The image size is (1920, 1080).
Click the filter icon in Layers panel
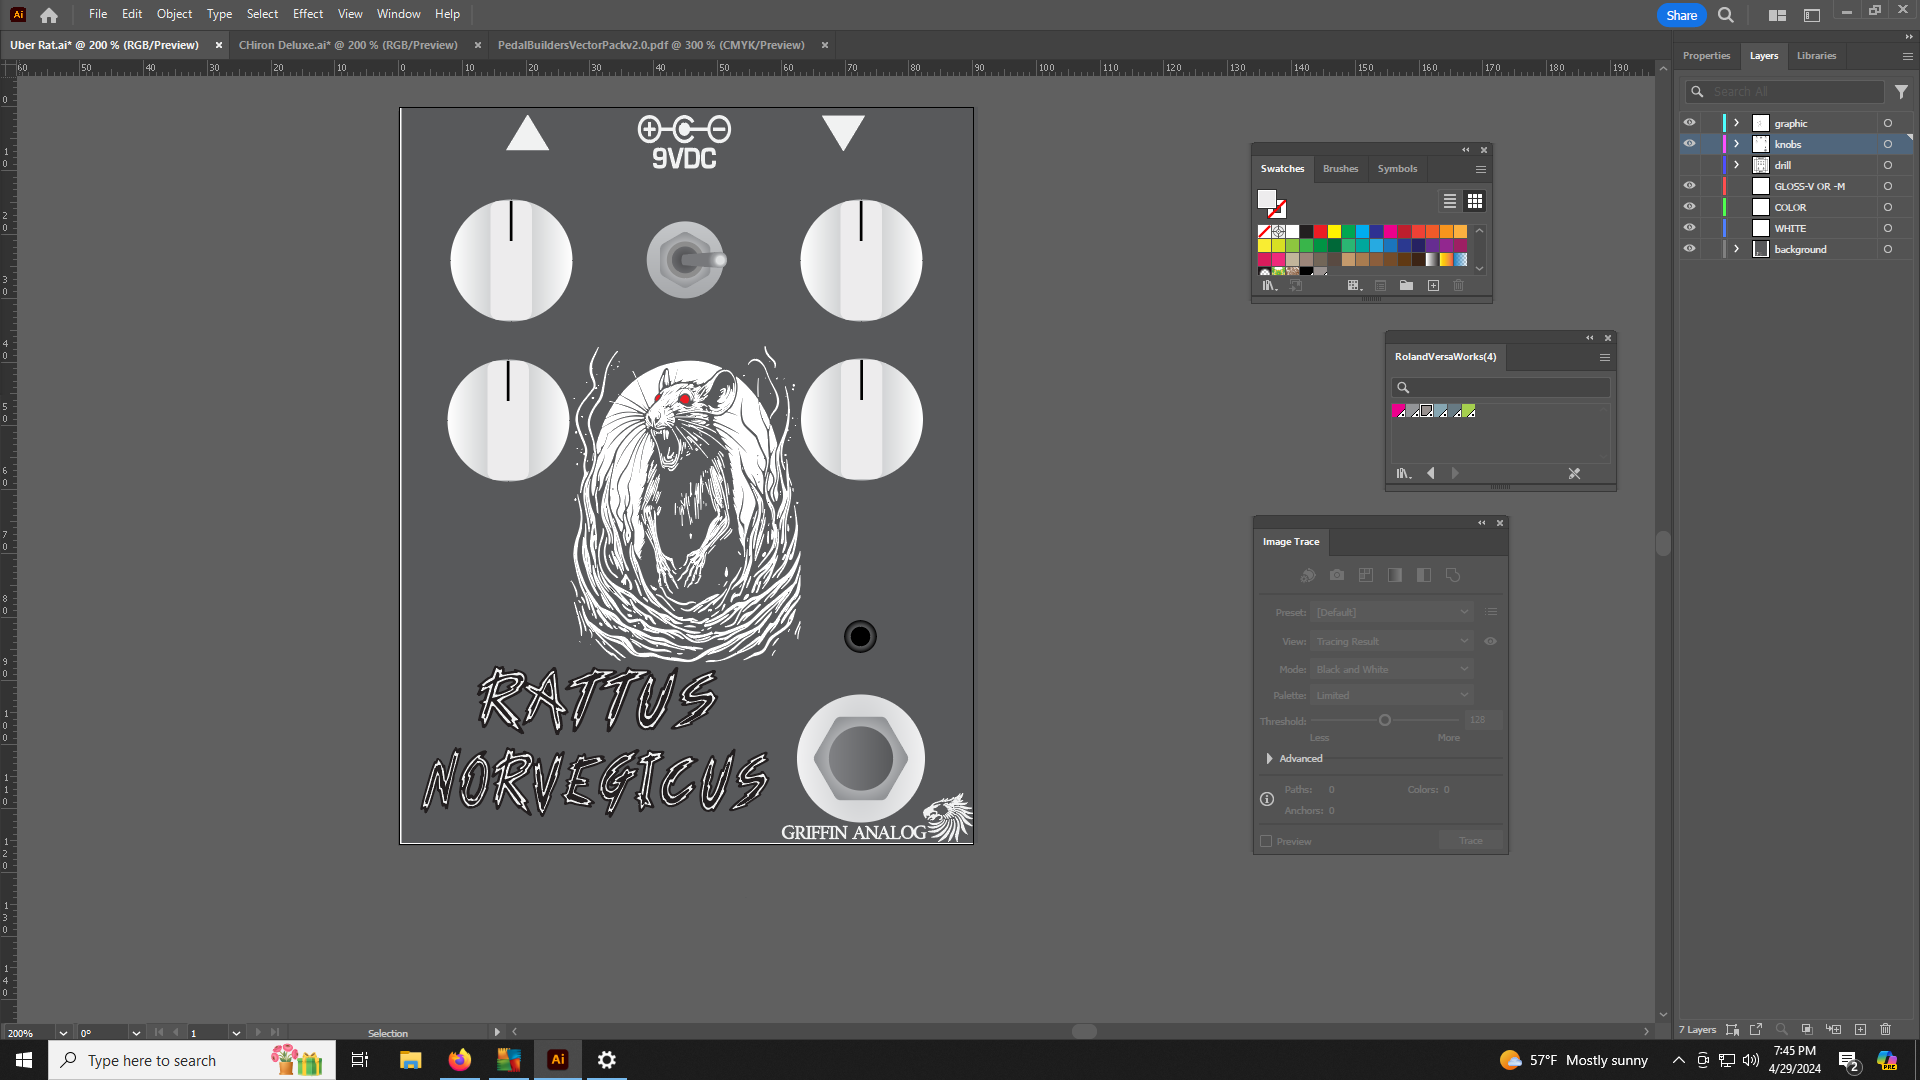pyautogui.click(x=1901, y=91)
